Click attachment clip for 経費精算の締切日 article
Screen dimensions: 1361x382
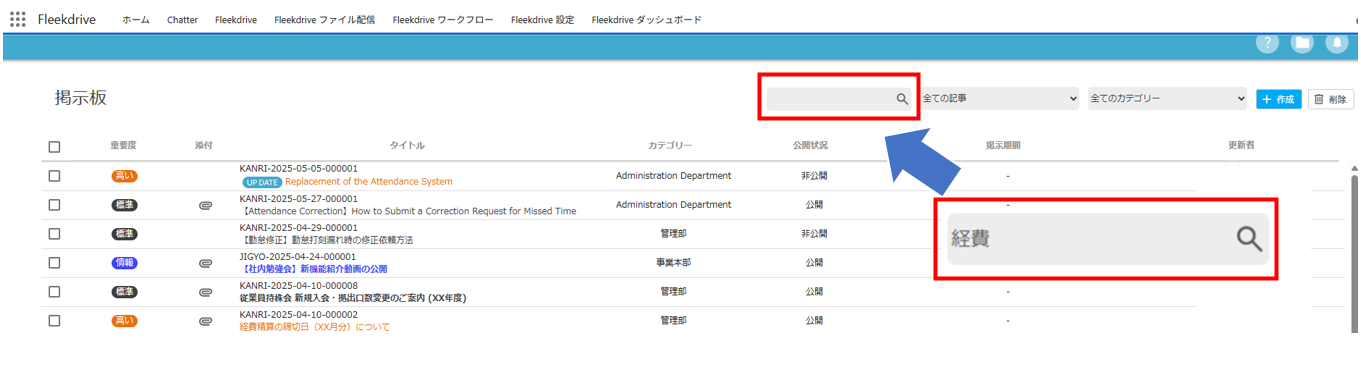point(205,321)
